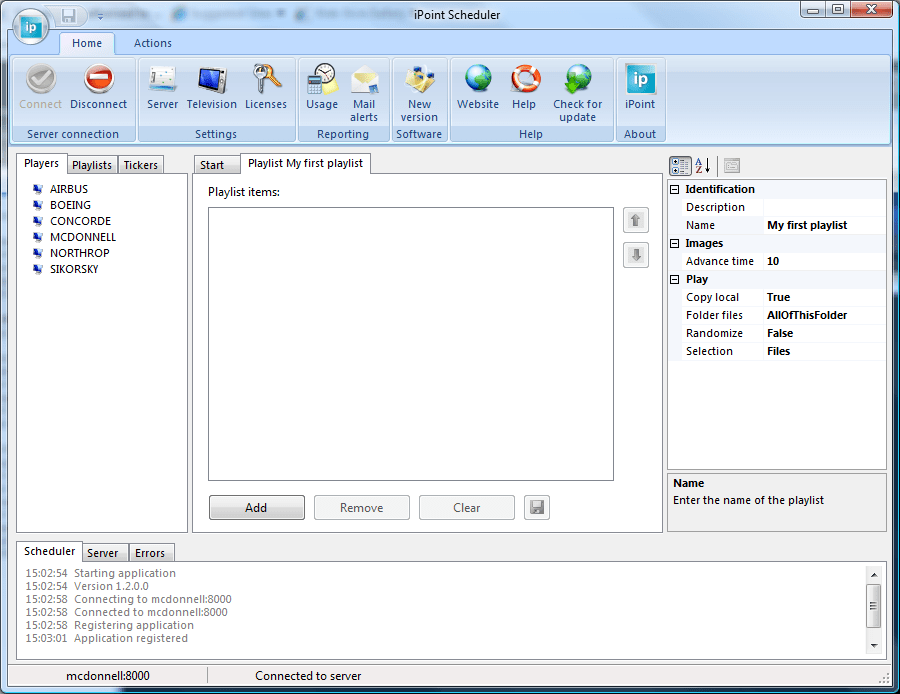Switch to the Actions ribbon tab
This screenshot has width=900, height=694.
click(153, 43)
